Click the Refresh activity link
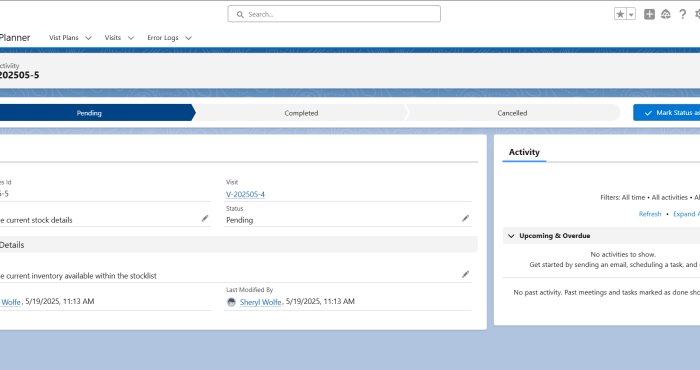 point(650,214)
